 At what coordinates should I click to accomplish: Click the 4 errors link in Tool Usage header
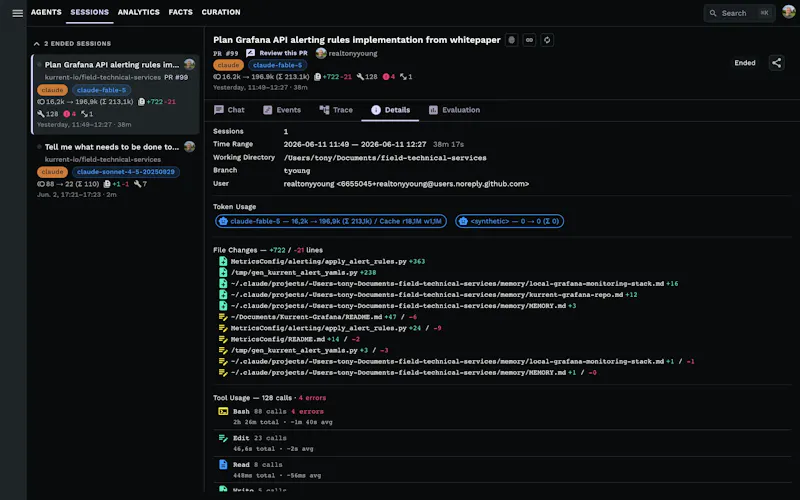(312, 398)
